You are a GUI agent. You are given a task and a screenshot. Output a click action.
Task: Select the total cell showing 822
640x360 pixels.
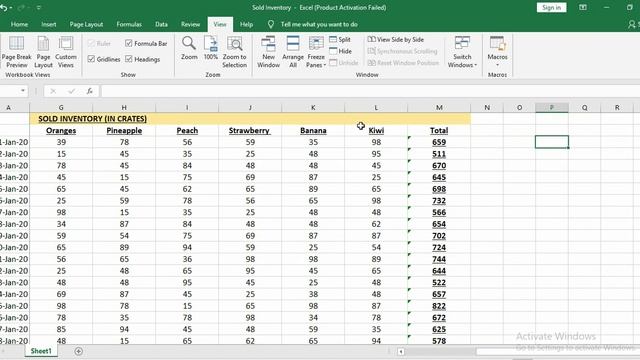(439, 306)
